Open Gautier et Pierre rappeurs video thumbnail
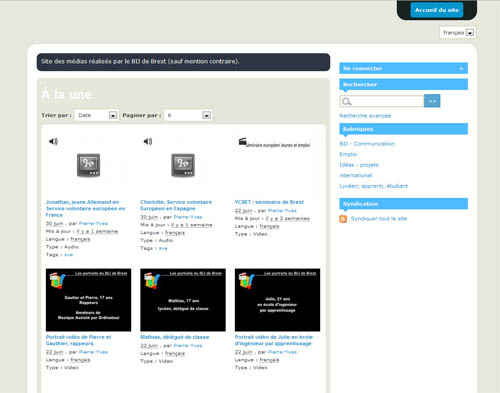500x393 pixels. coord(88,300)
